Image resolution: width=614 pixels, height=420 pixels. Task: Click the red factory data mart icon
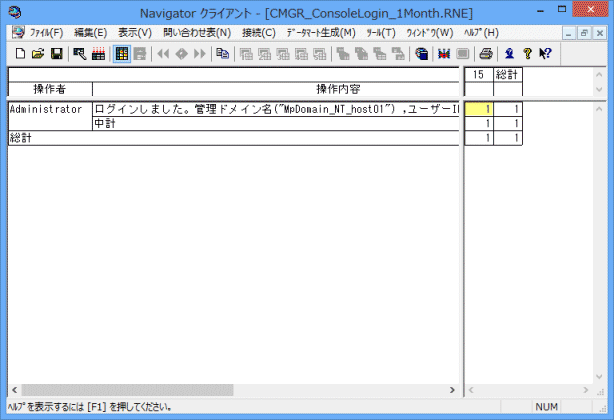point(98,53)
